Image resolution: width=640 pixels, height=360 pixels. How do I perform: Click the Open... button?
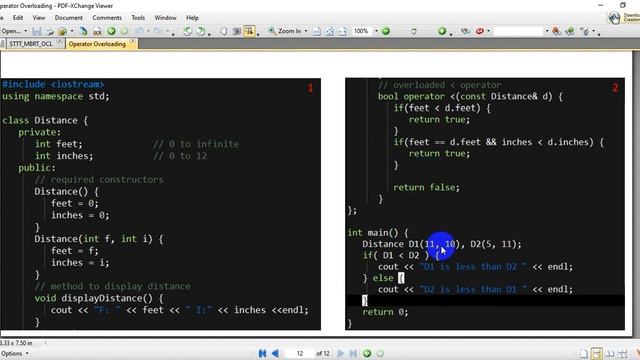click(11, 31)
